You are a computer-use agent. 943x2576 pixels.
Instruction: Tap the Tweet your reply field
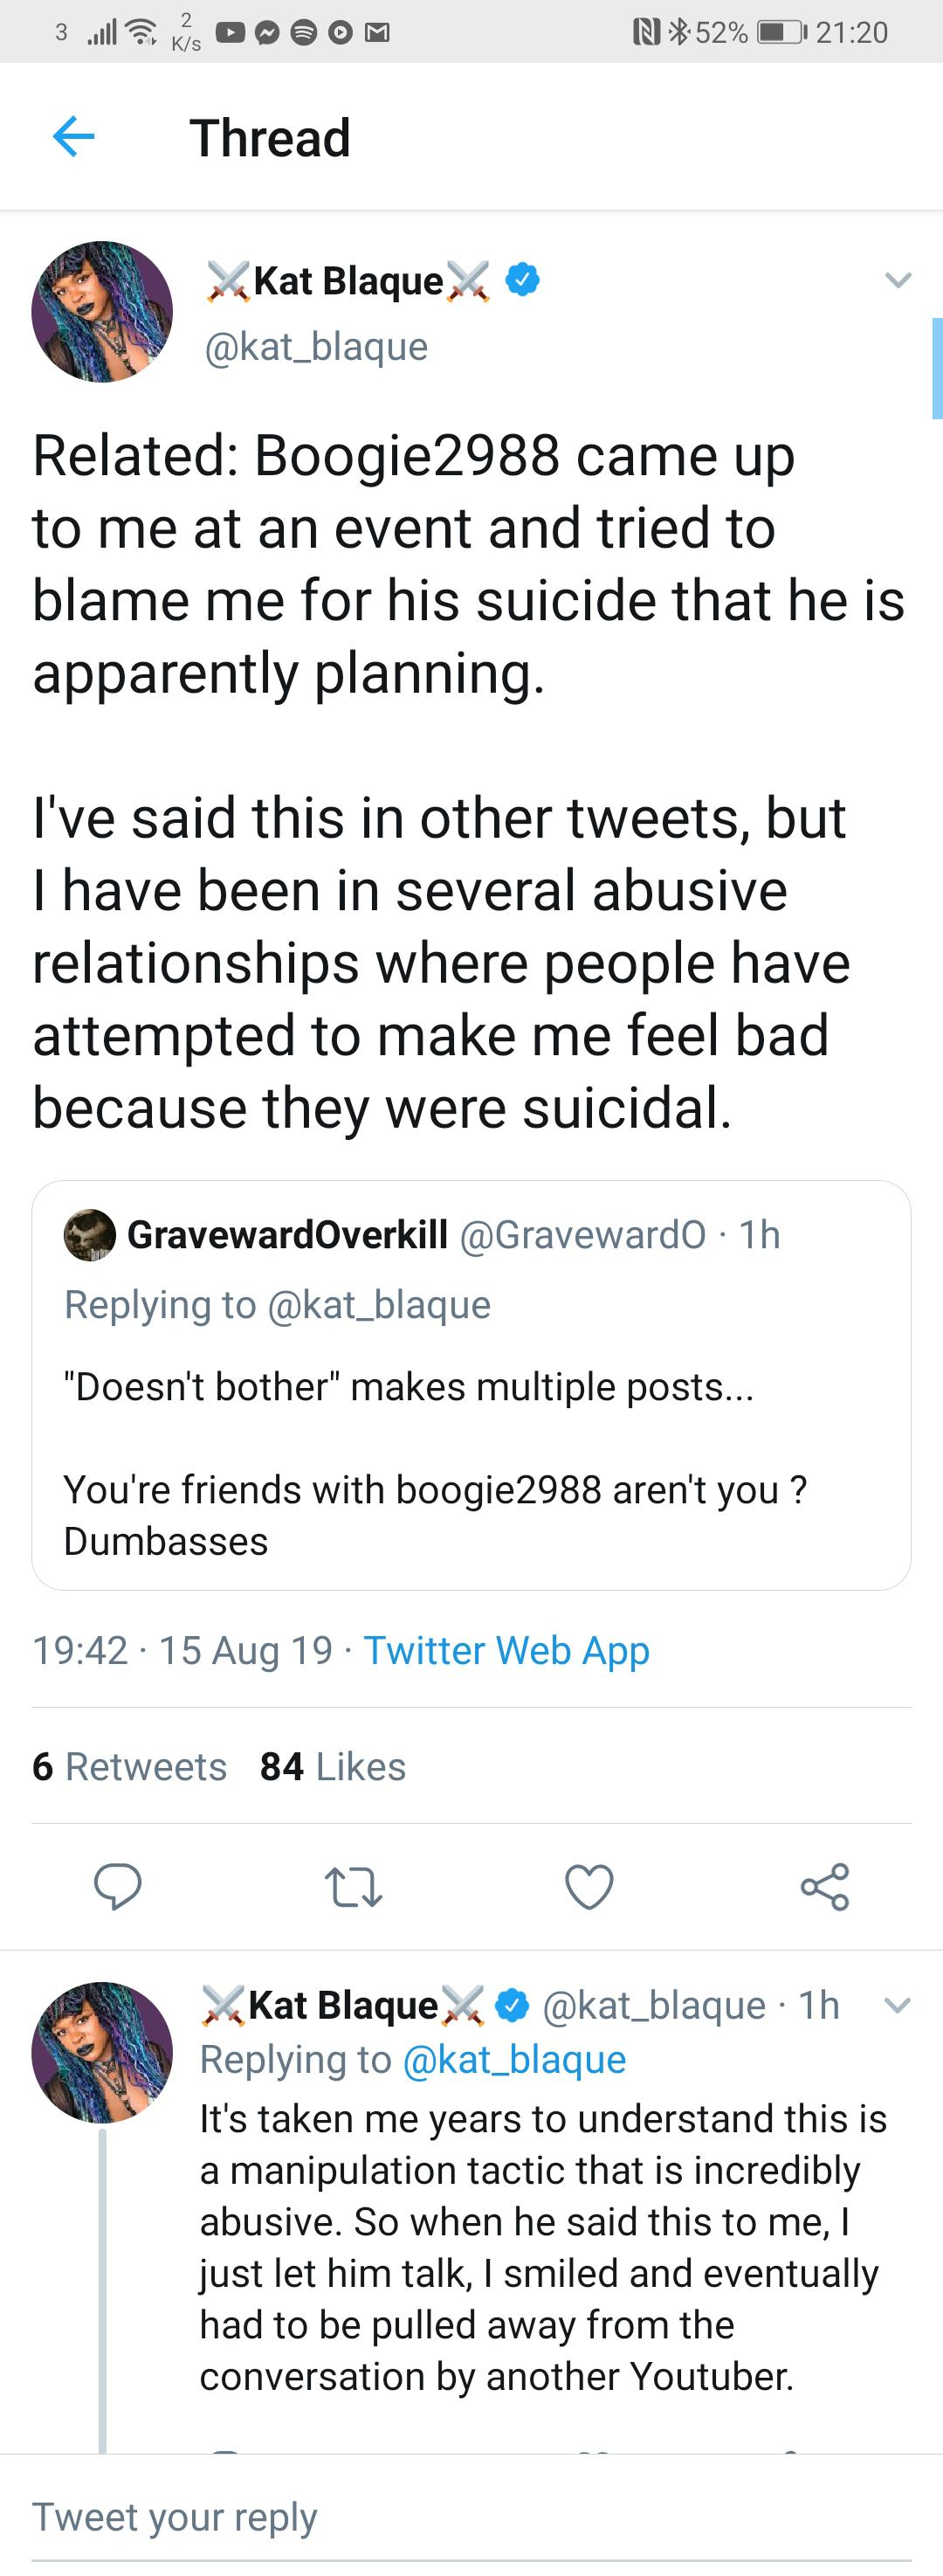pos(471,2516)
